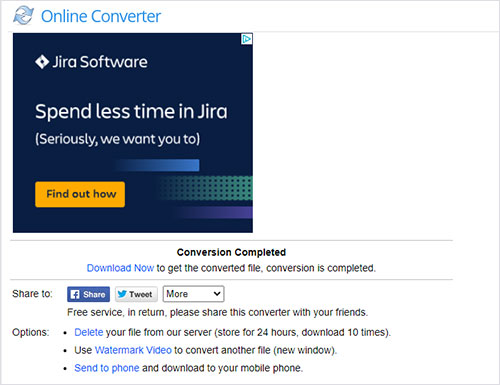Click the AdChoices icon on the ad
This screenshot has height=385, width=500.
(247, 39)
